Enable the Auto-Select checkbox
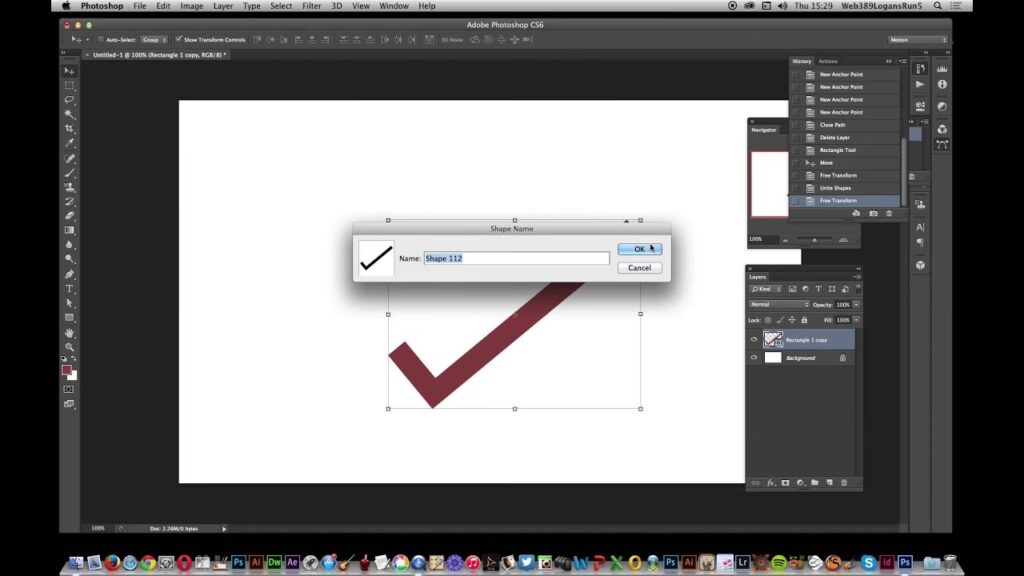 click(x=101, y=40)
